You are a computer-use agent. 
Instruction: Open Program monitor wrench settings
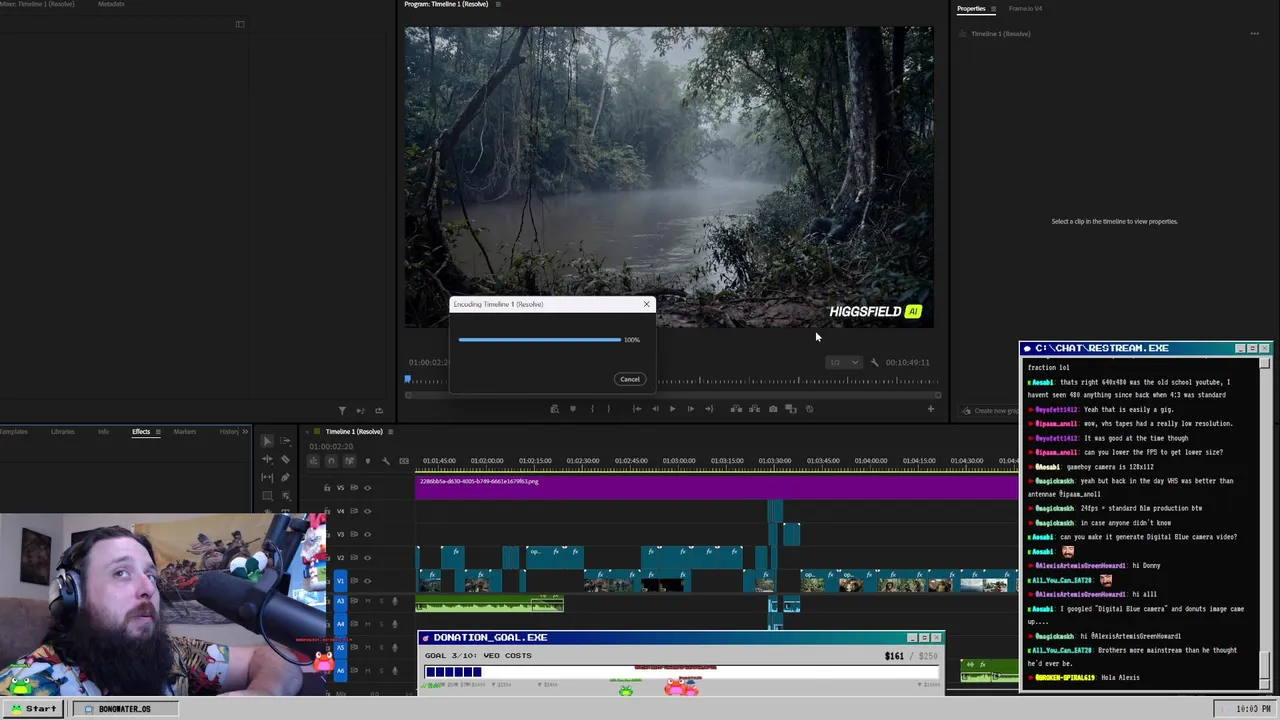(874, 362)
